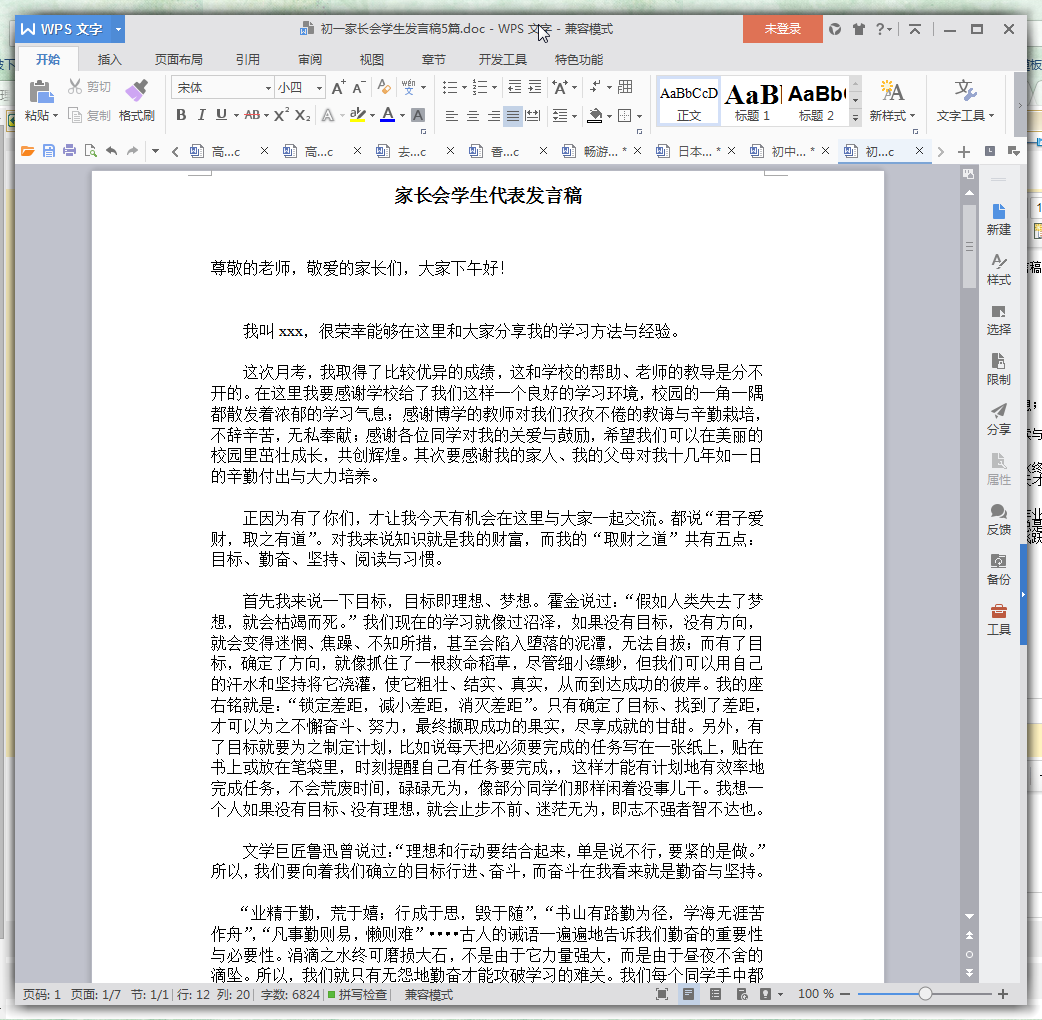Click the zoom in plus button
The image size is (1042, 1020).
pos(1003,994)
